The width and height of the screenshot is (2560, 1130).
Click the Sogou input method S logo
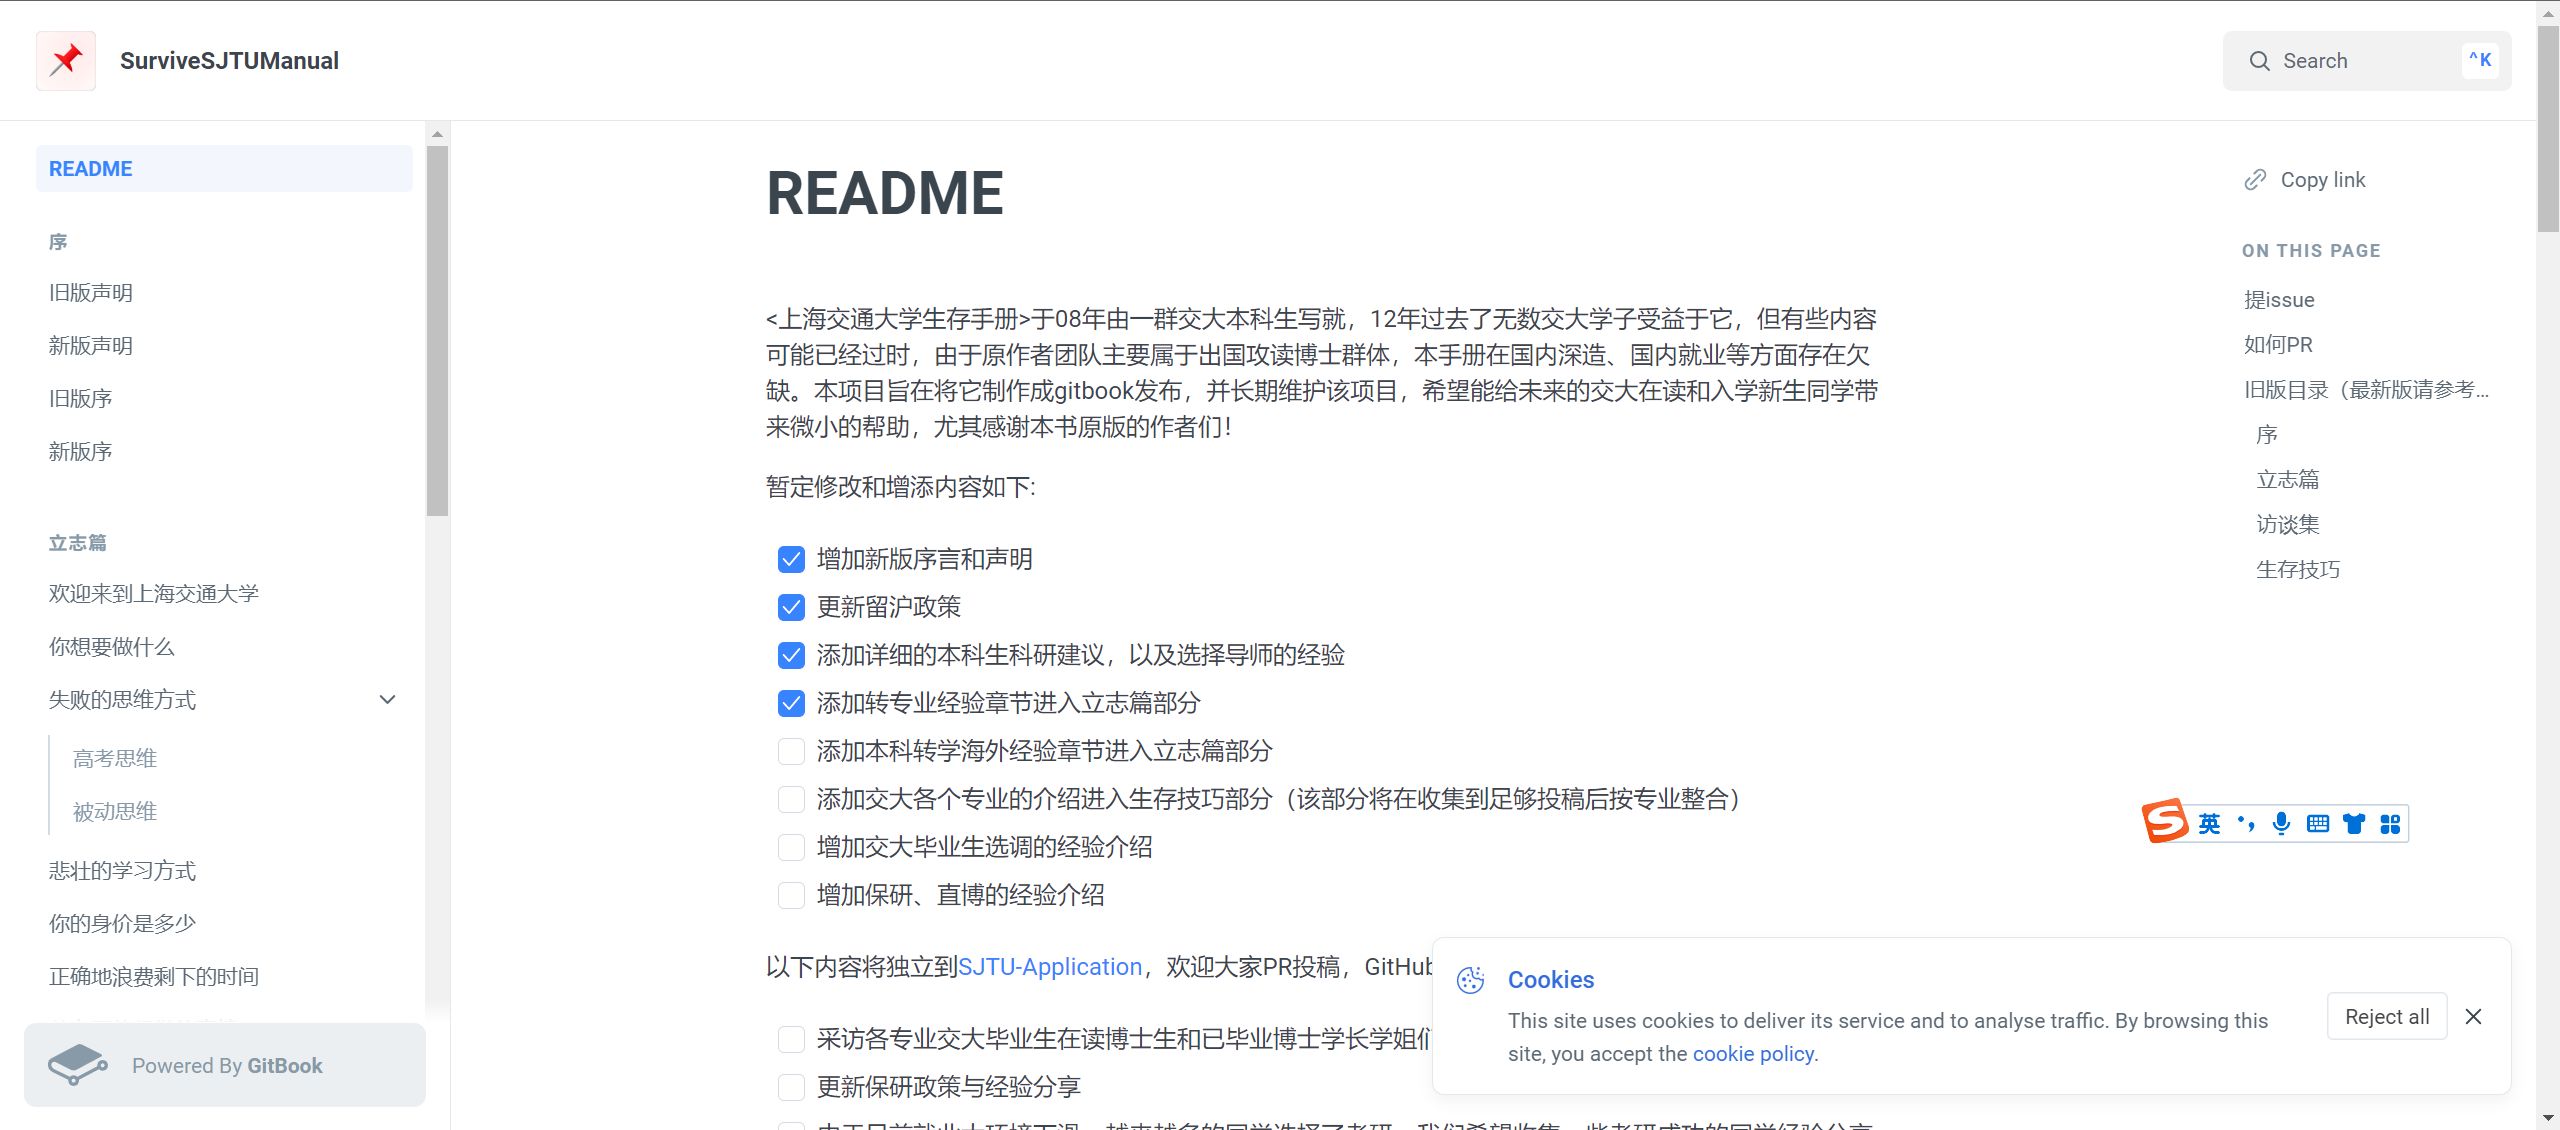click(x=2166, y=822)
